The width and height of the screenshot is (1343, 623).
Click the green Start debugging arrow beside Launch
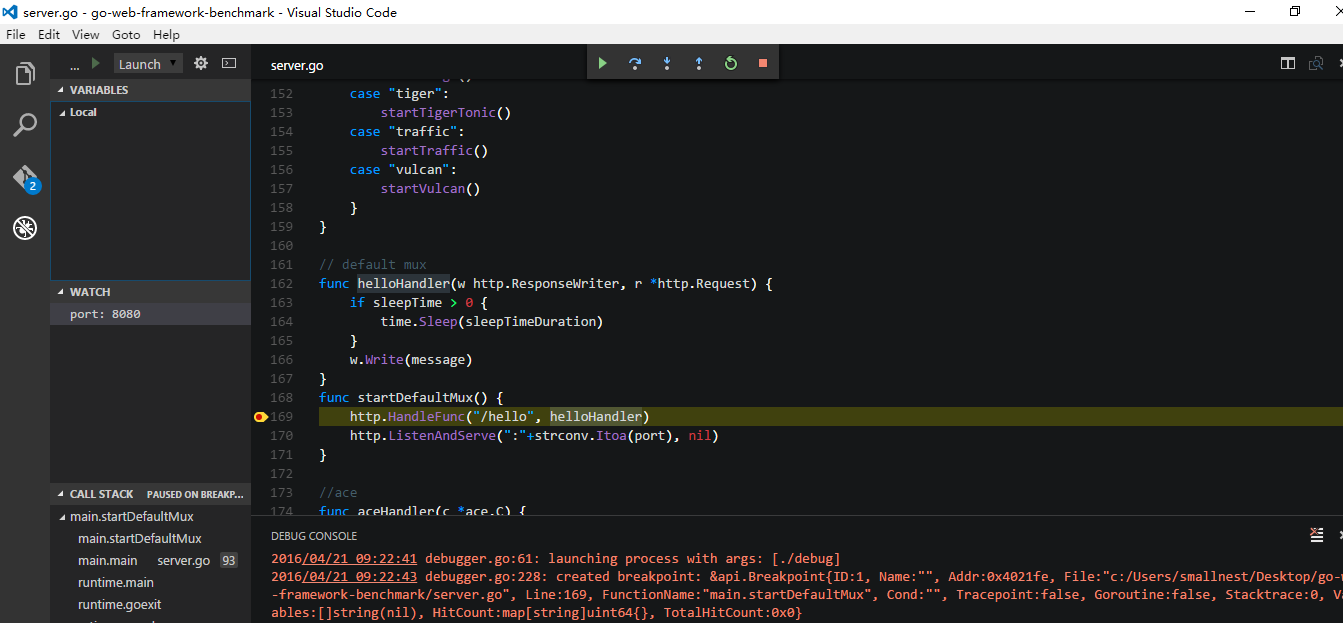[96, 63]
